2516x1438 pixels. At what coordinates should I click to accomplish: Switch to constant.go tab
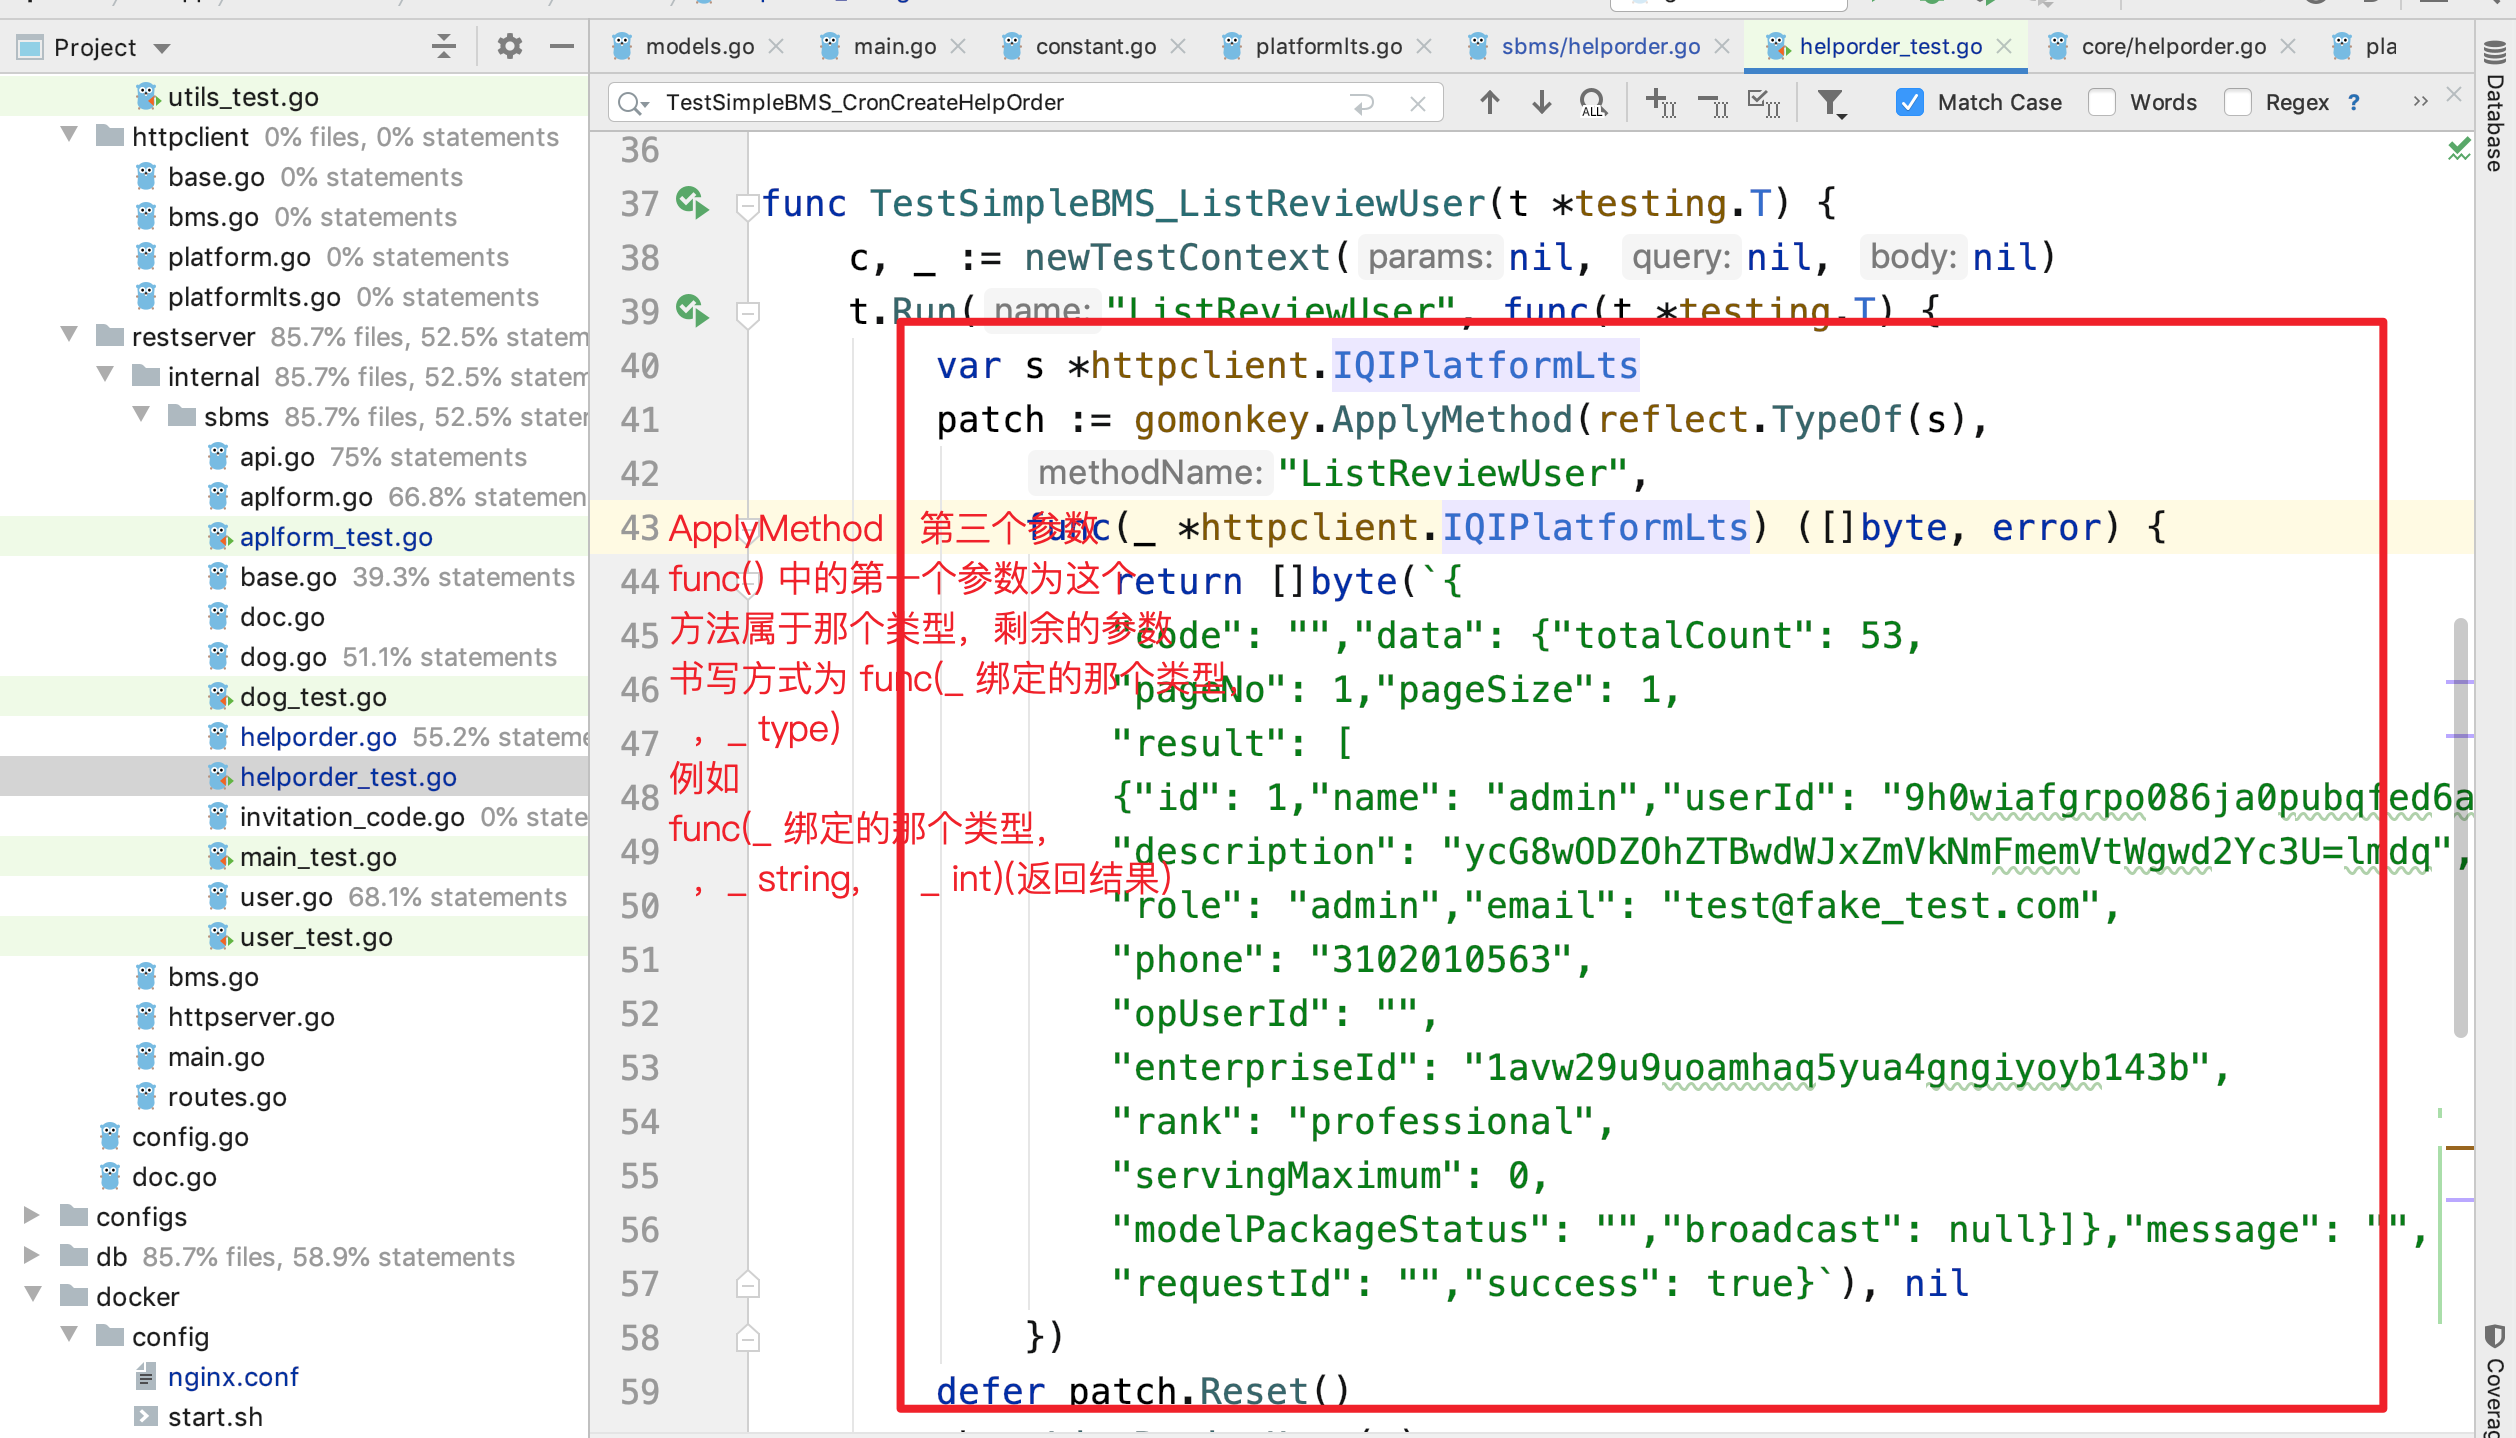tap(1095, 46)
